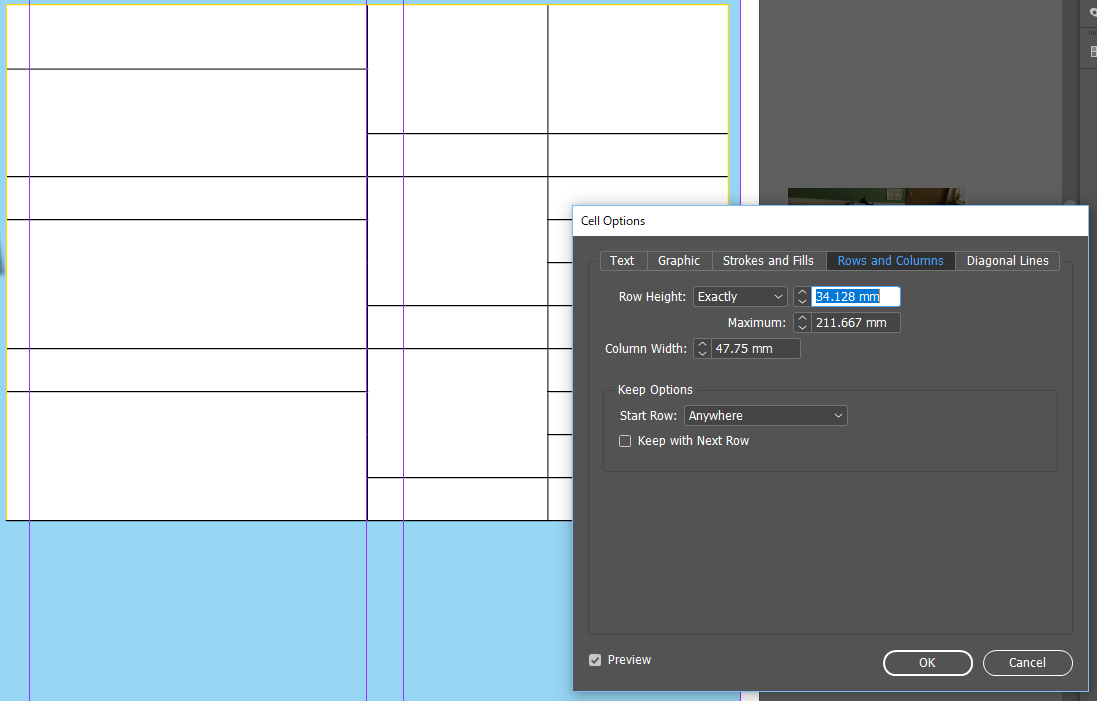Viewport: 1097px width, 701px height.
Task: Expand the Row Height mode selector chevron
Action: (778, 296)
